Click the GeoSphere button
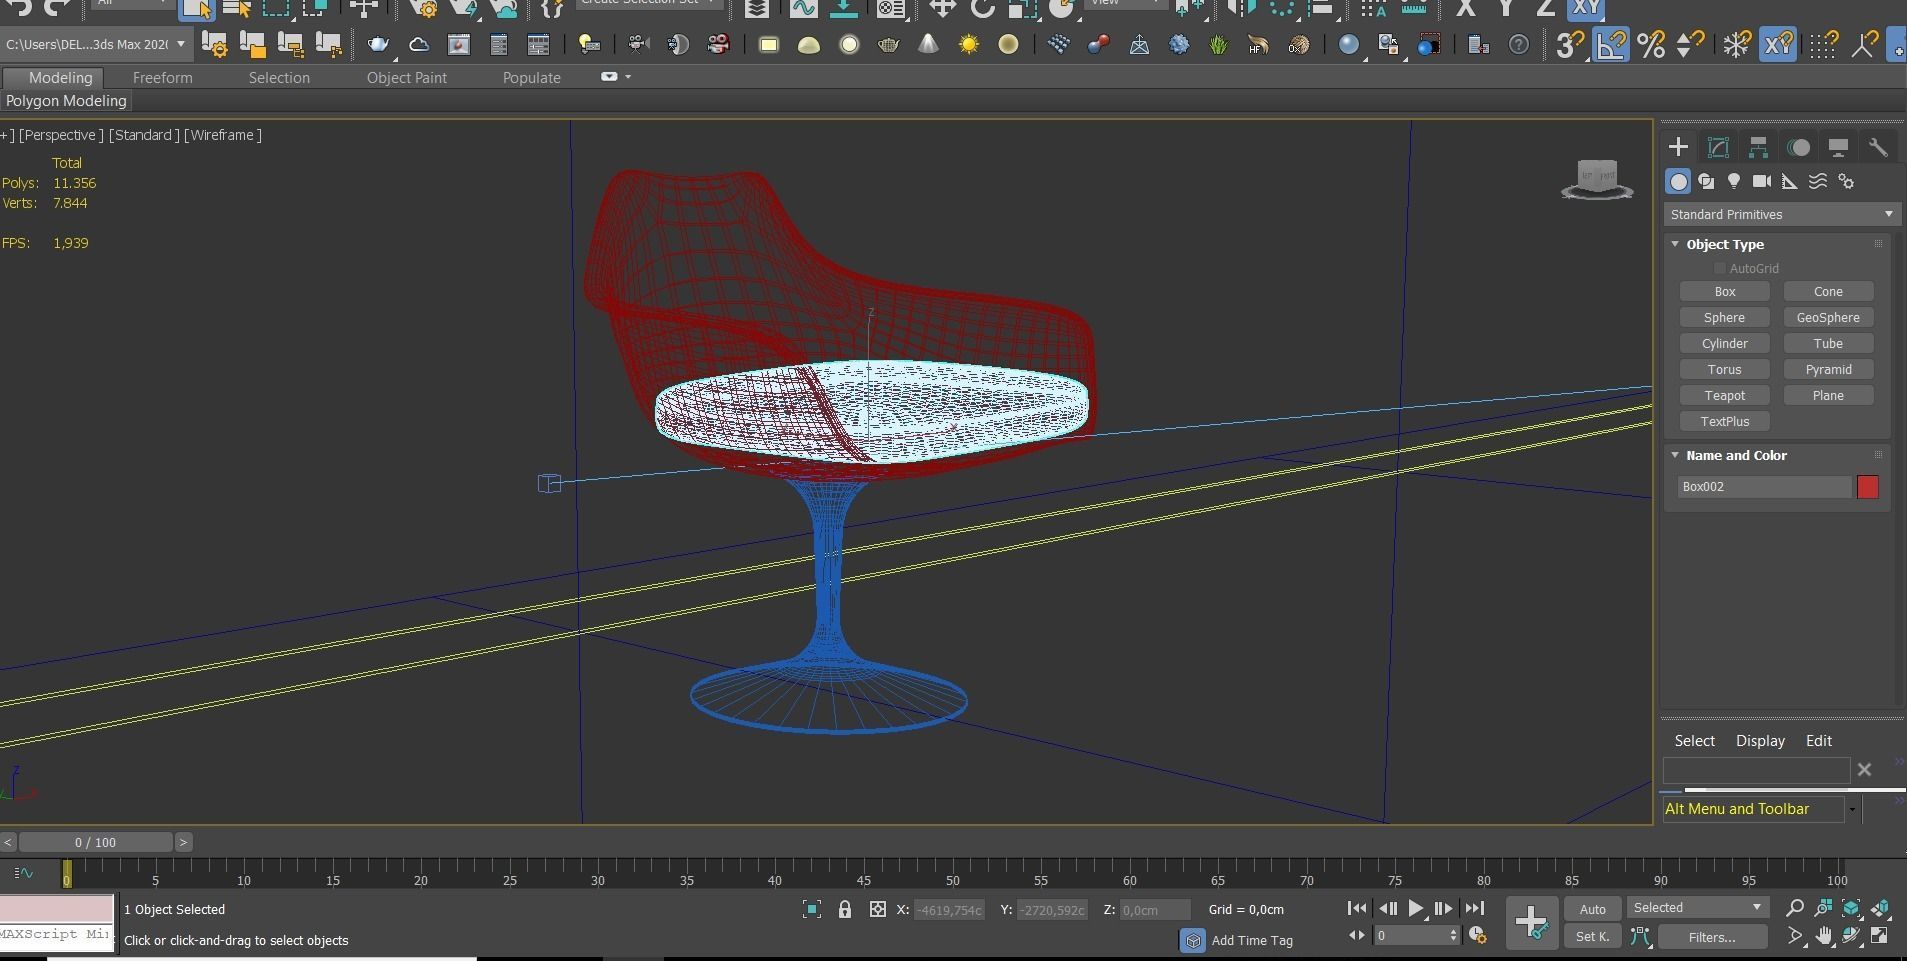Screen dimensions: 1907x961 coord(1828,318)
